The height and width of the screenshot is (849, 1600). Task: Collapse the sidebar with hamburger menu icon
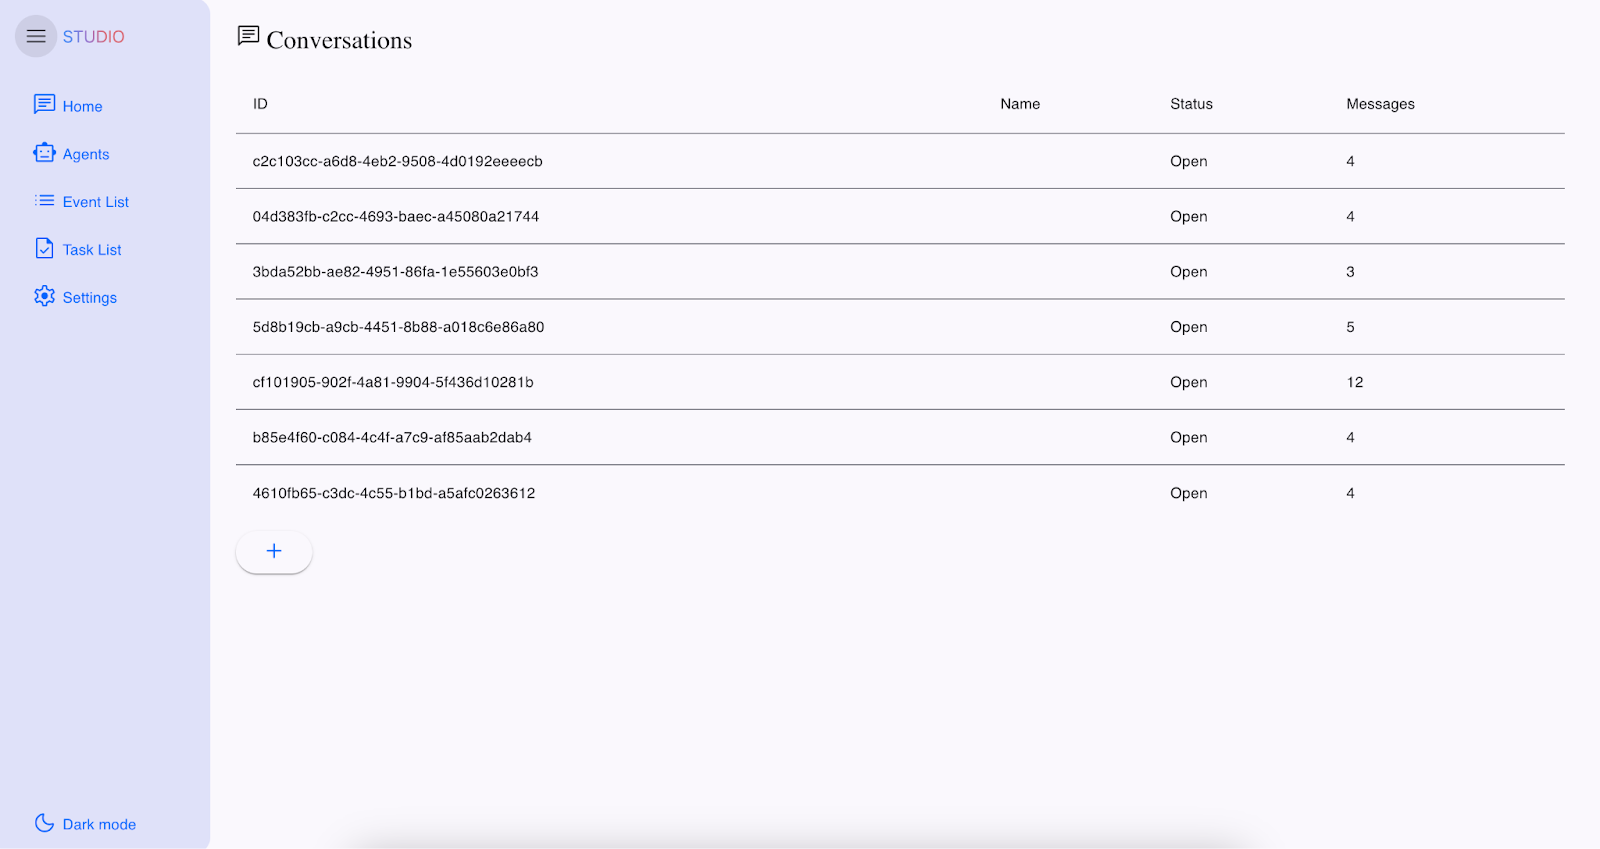36,37
